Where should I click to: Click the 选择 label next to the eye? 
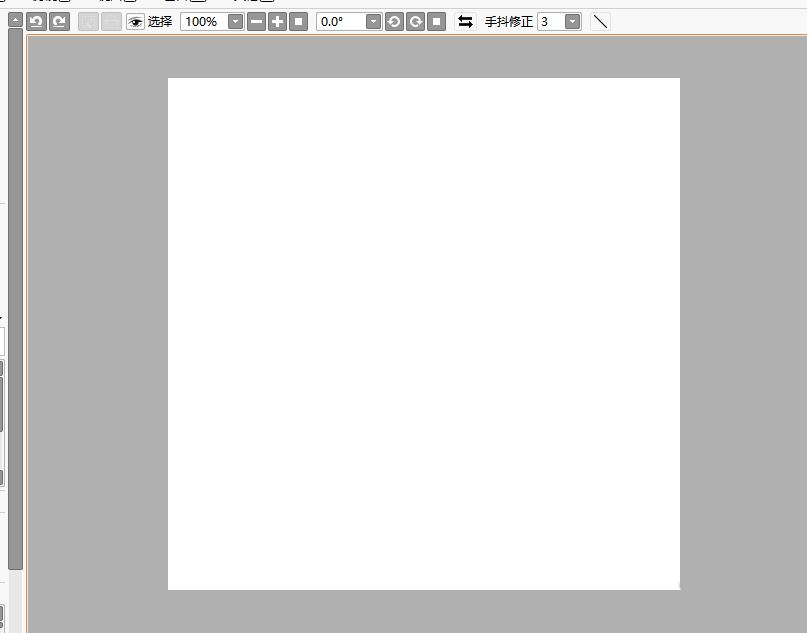click(160, 22)
